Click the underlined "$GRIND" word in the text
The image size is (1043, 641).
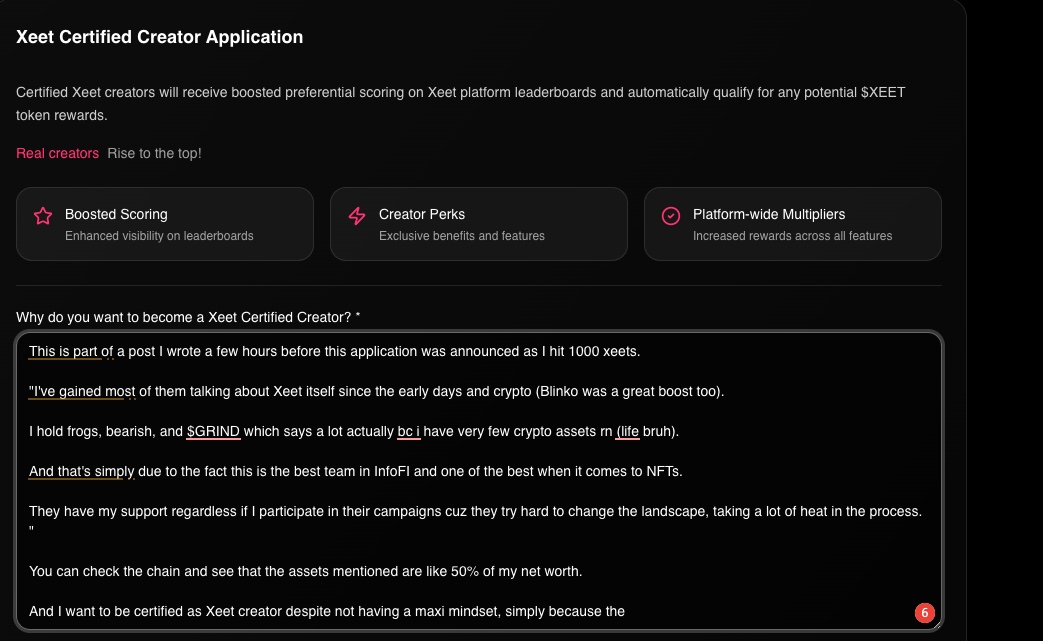tap(213, 431)
